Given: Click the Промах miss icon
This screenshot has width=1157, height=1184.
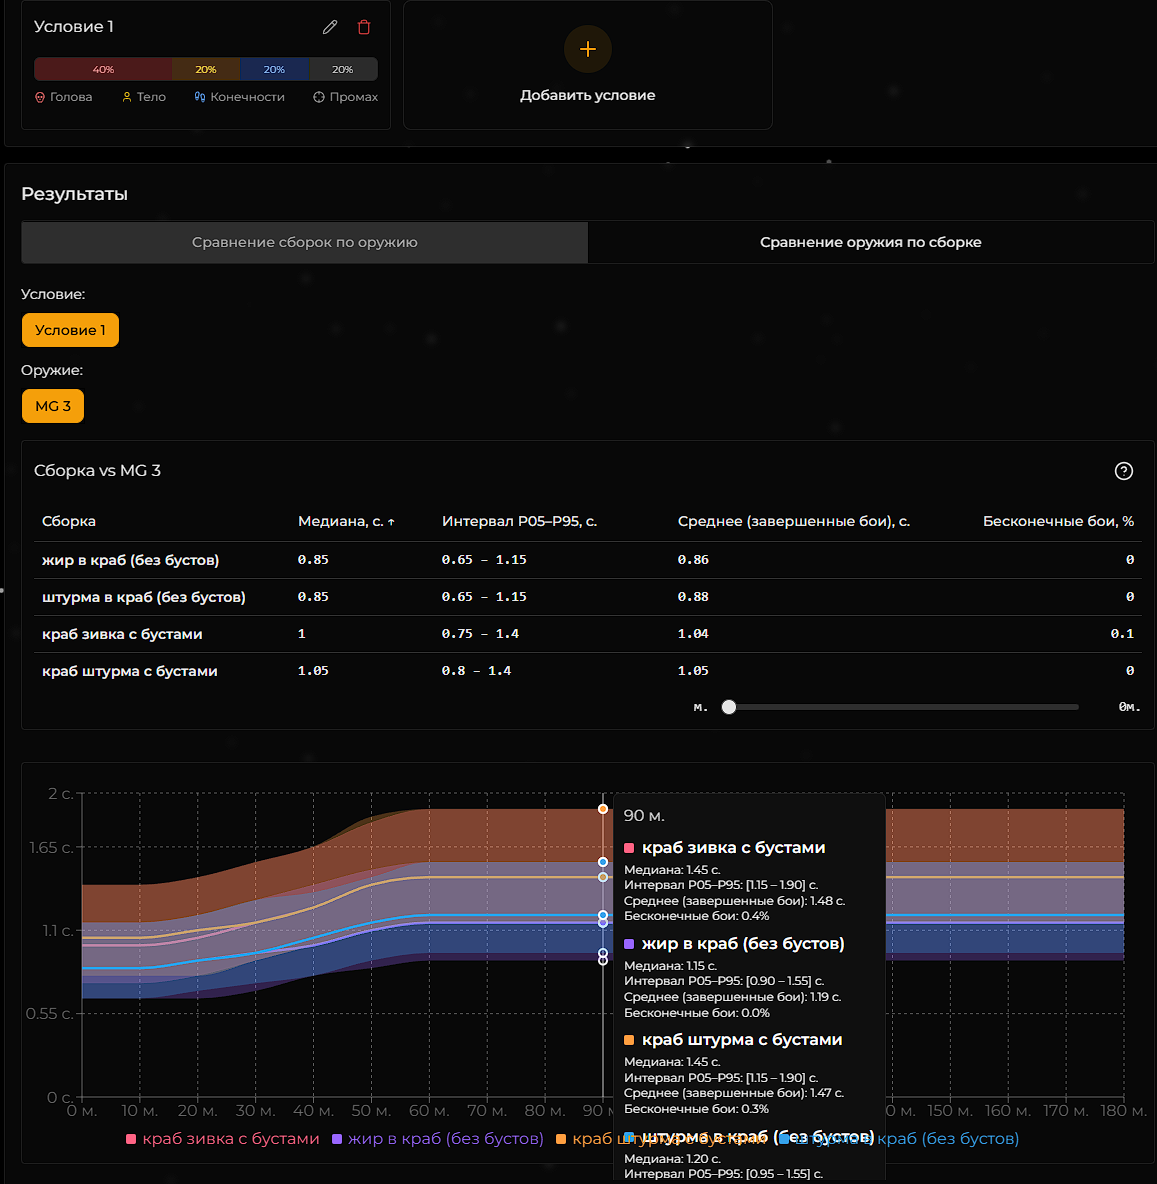Looking at the screenshot, I should point(319,97).
